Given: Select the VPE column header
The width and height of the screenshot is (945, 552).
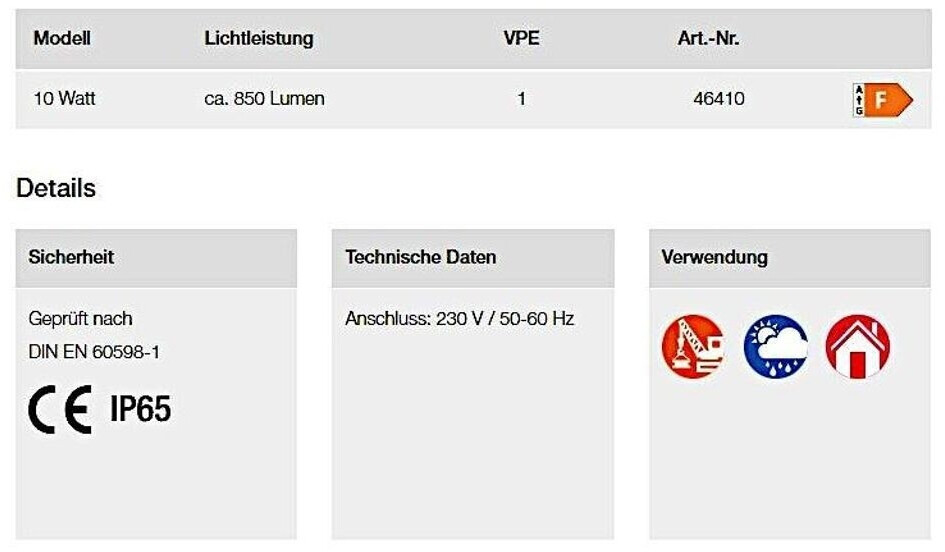Looking at the screenshot, I should coord(521,39).
